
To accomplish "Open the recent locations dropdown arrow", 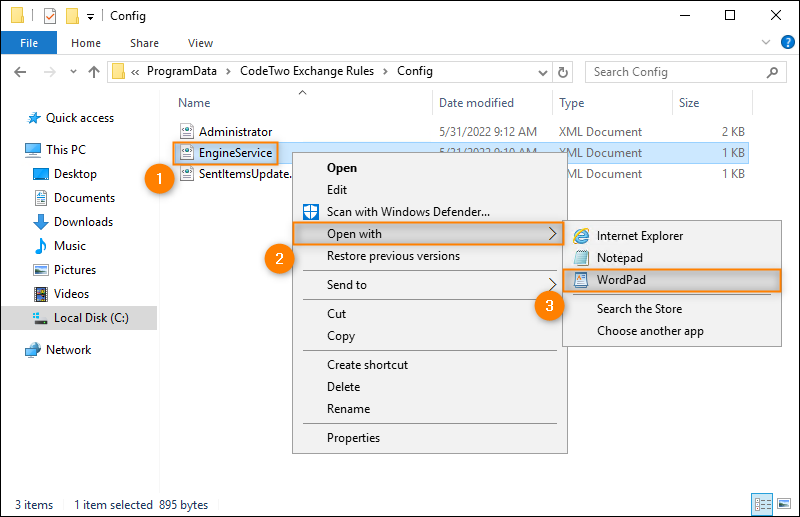I will point(73,72).
